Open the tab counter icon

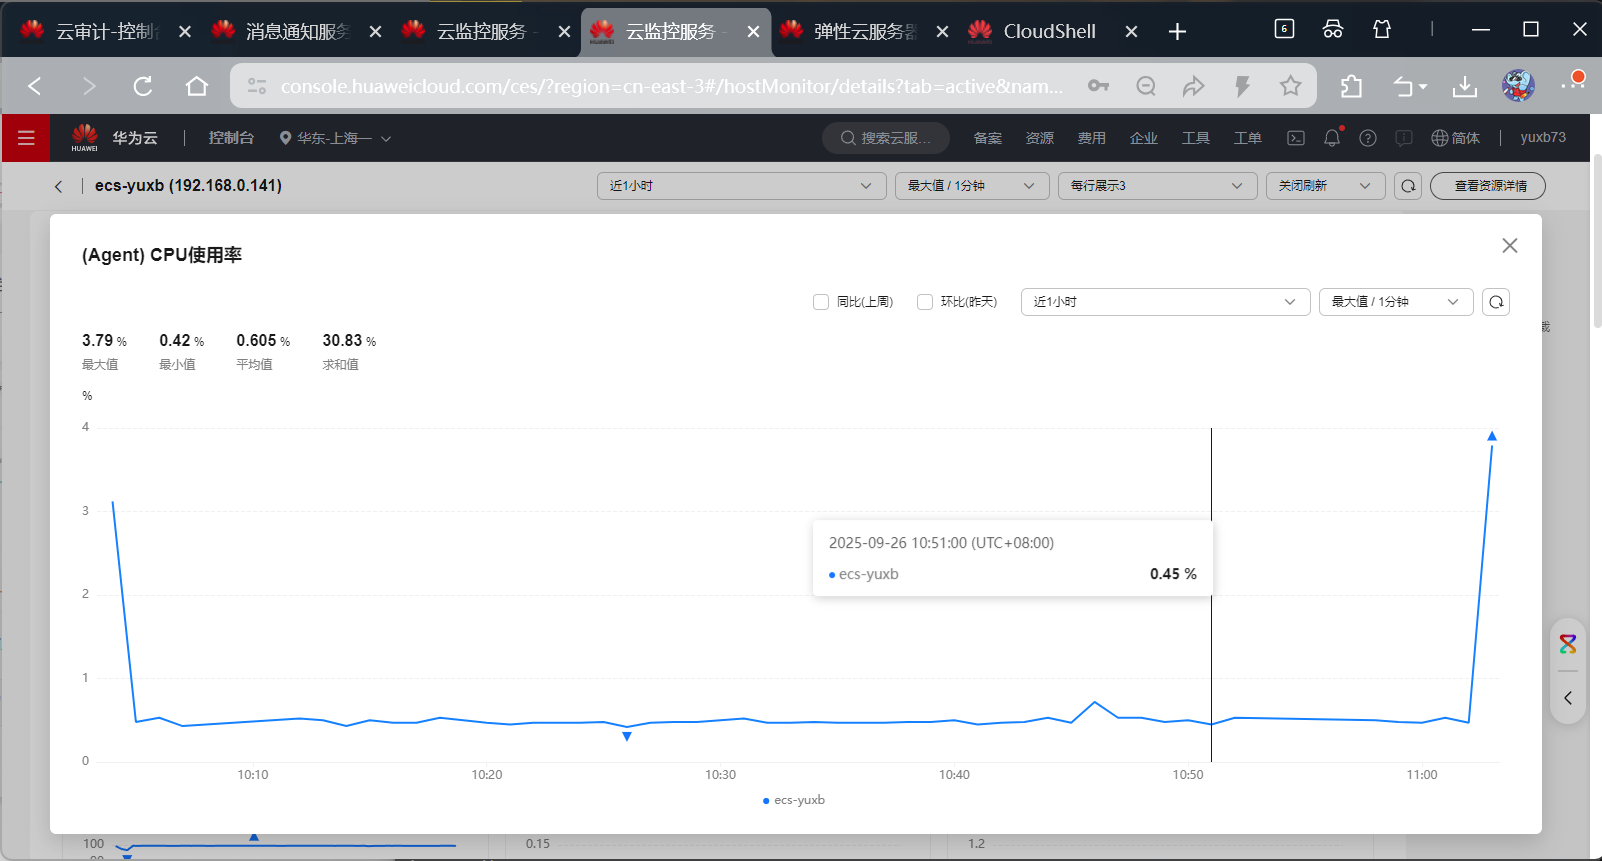(1284, 29)
